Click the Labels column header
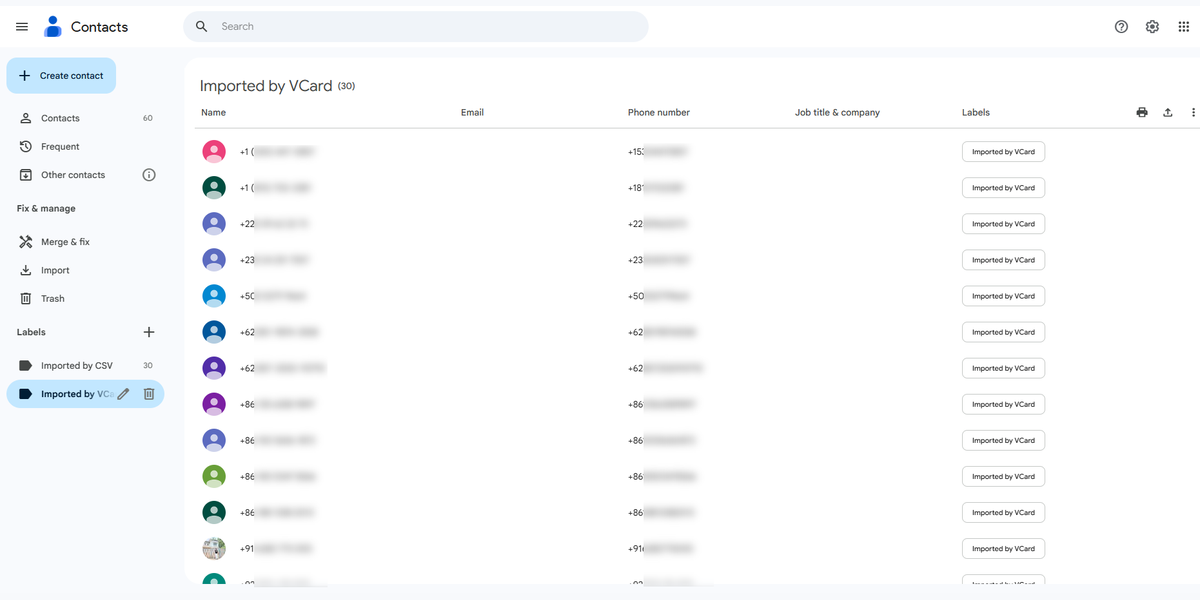 click(976, 113)
